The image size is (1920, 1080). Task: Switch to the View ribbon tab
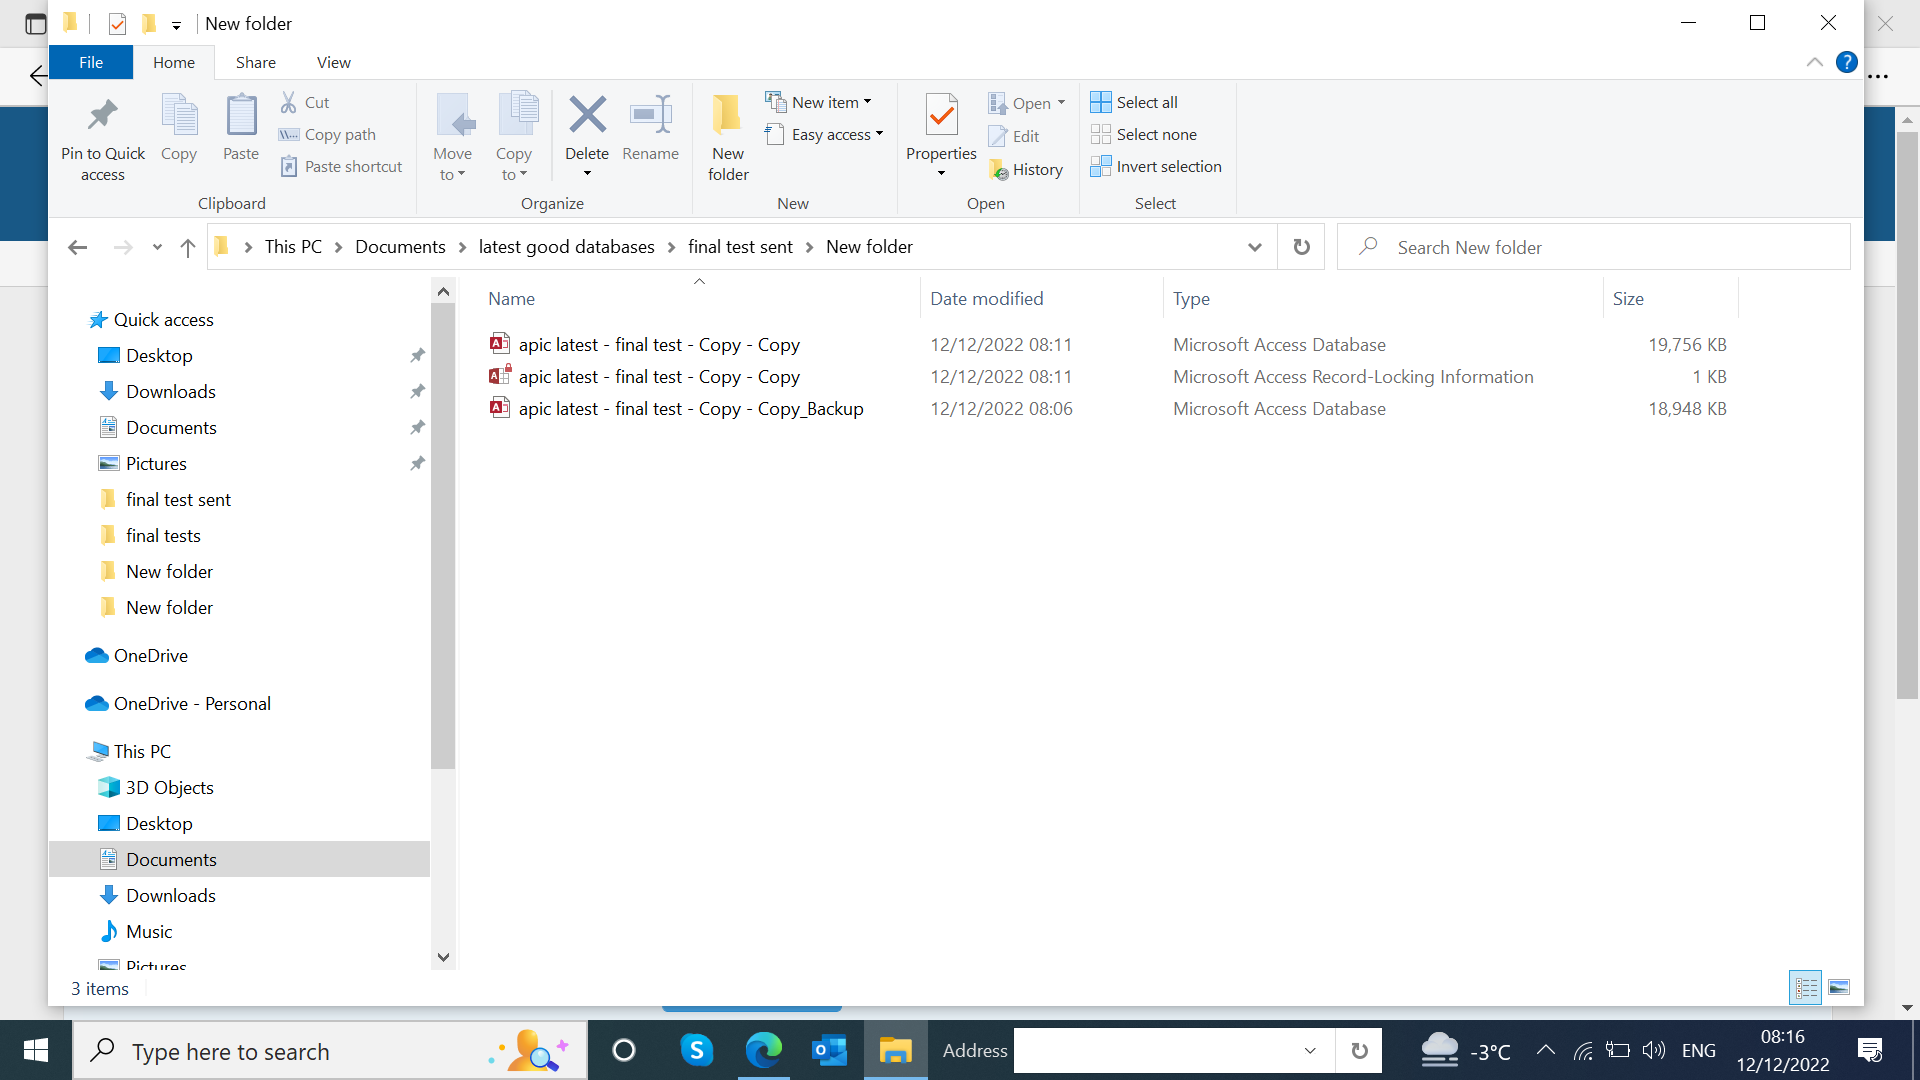[x=333, y=62]
